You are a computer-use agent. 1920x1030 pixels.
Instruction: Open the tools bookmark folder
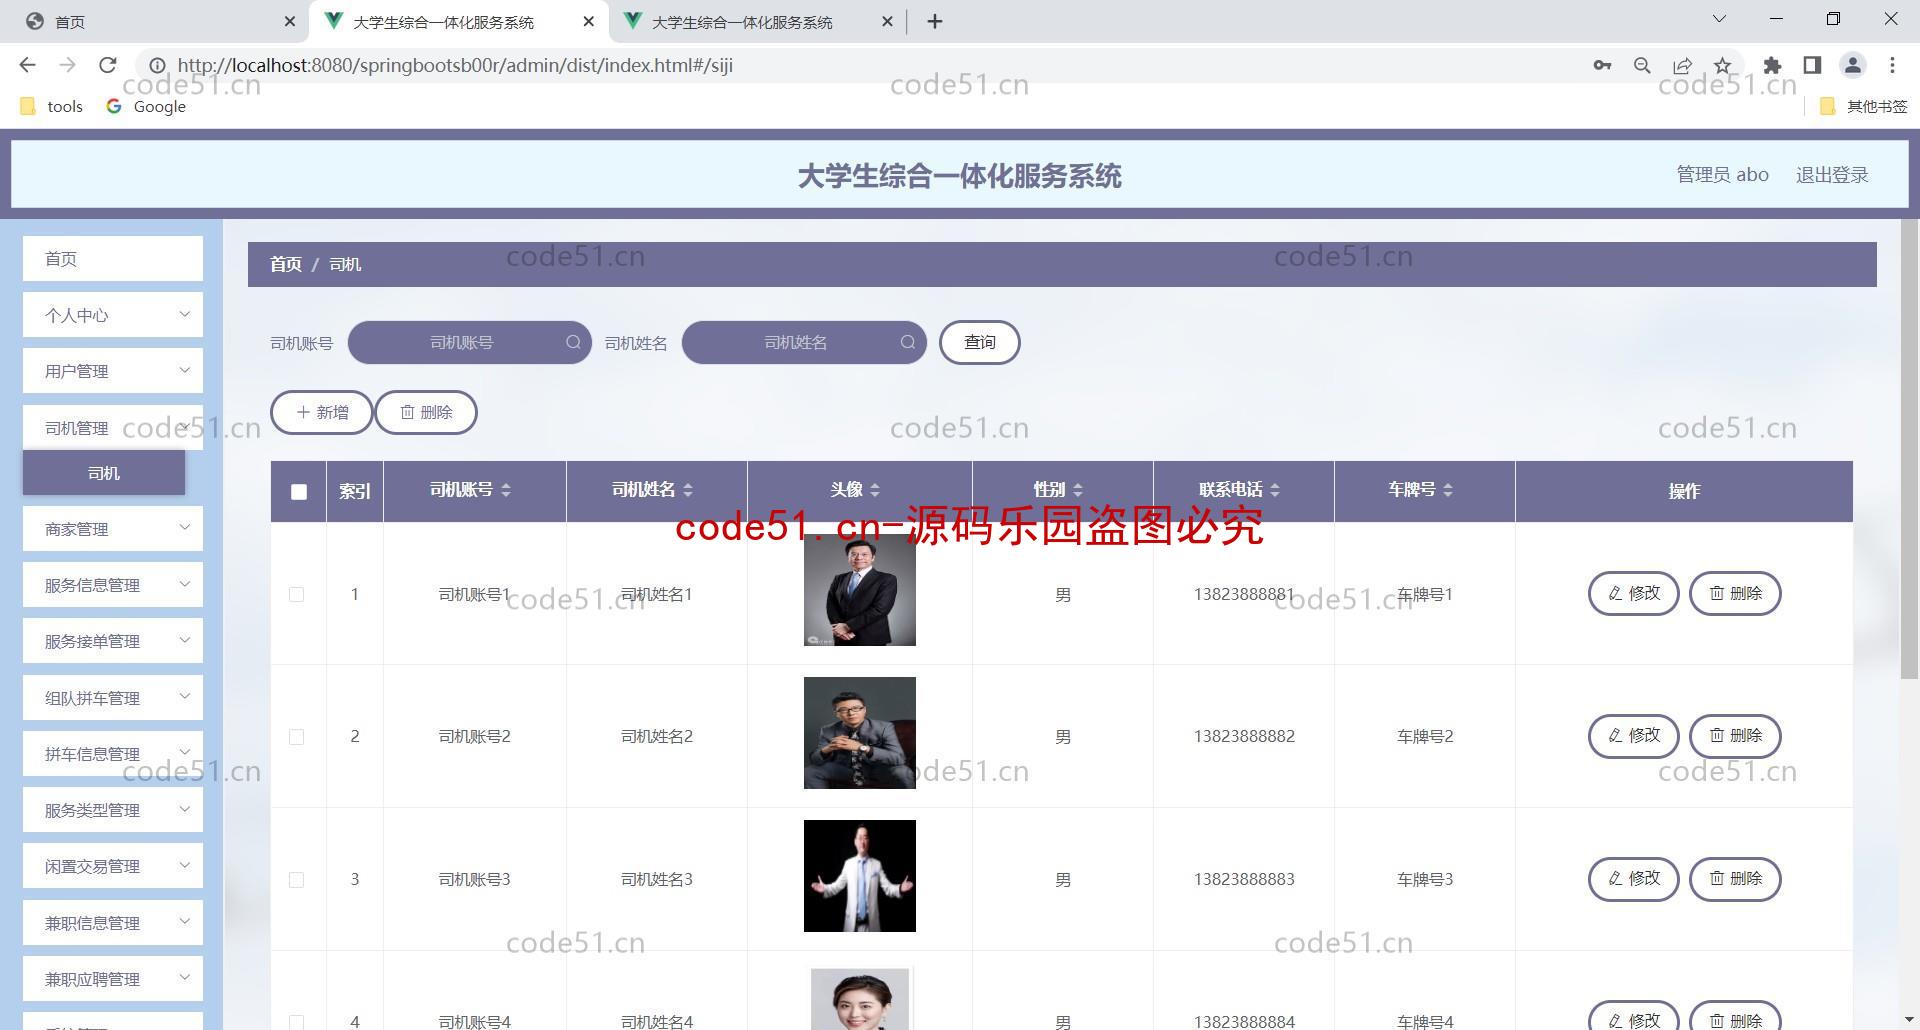point(51,106)
